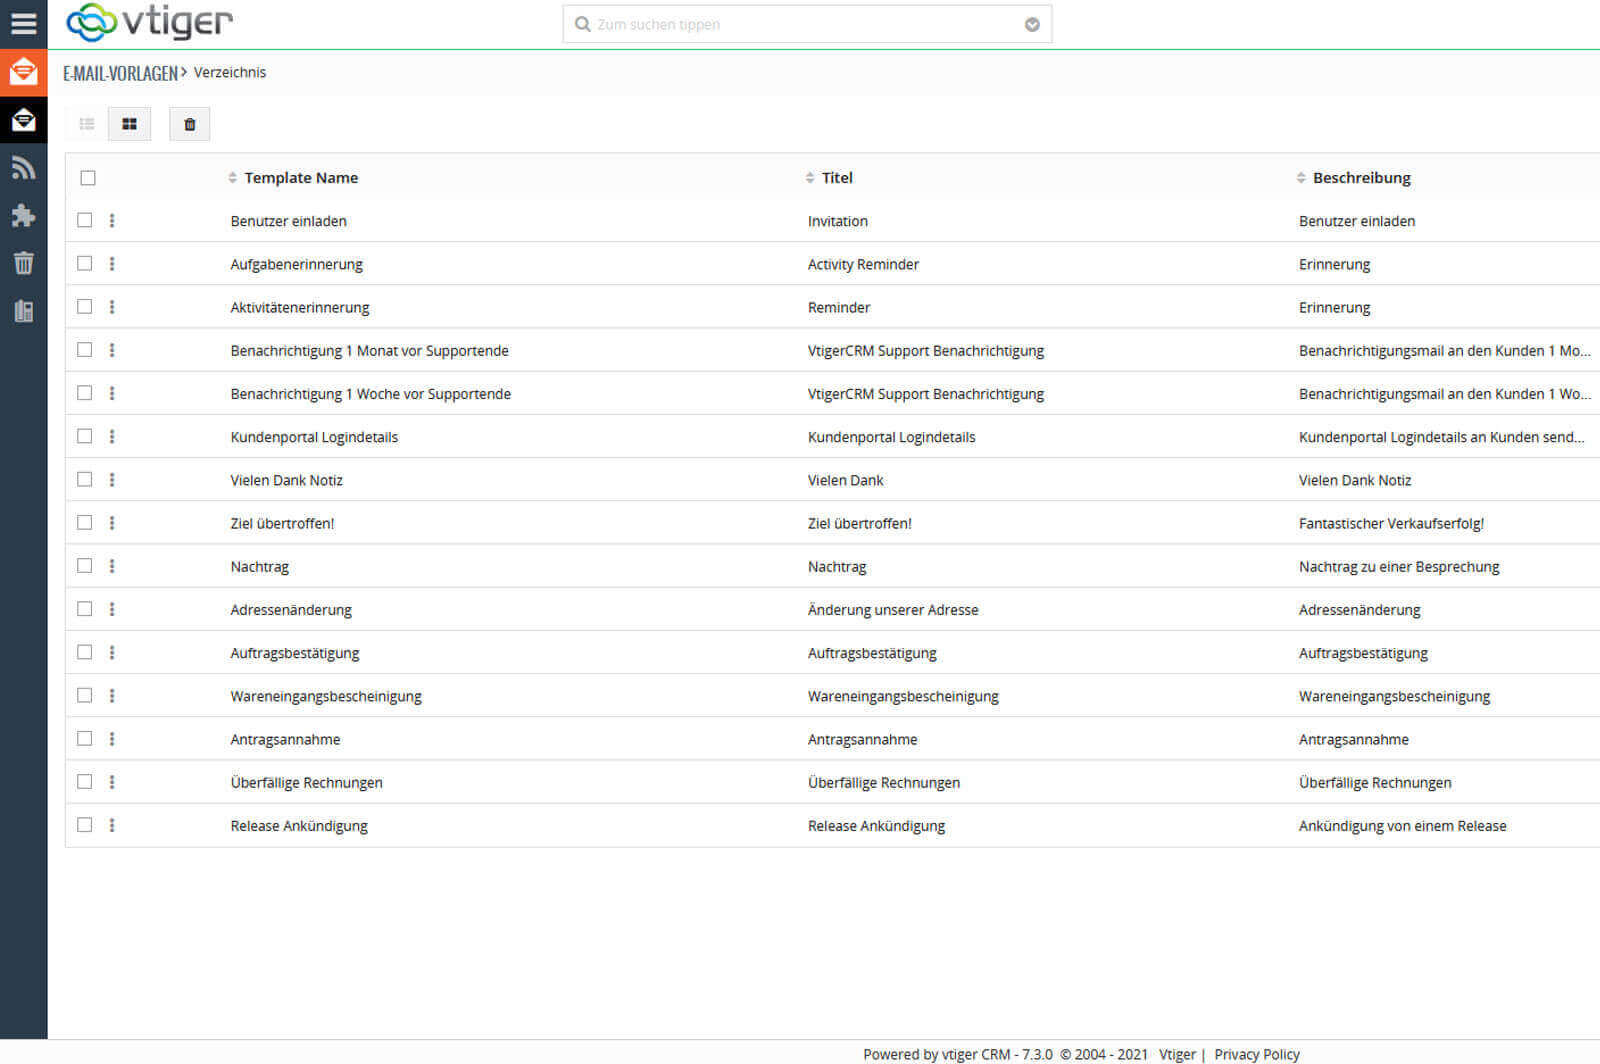The width and height of the screenshot is (1600, 1064).
Task: Check the Nachtrag template checkbox
Action: [85, 566]
